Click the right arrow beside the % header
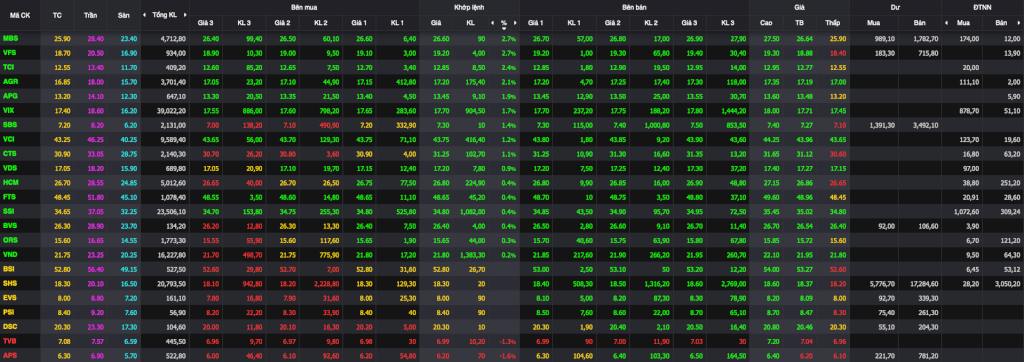 click(x=515, y=23)
